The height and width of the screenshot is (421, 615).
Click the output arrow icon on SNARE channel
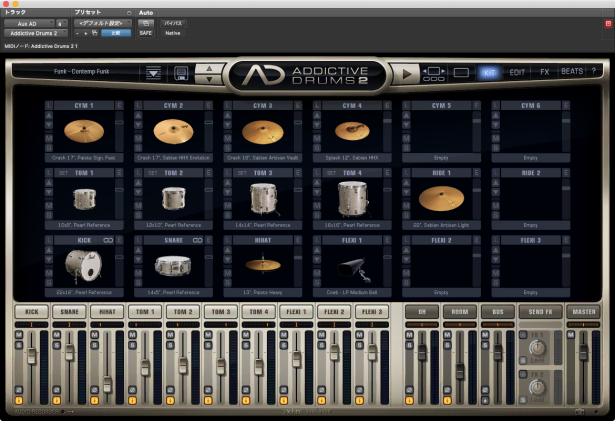coord(56,401)
